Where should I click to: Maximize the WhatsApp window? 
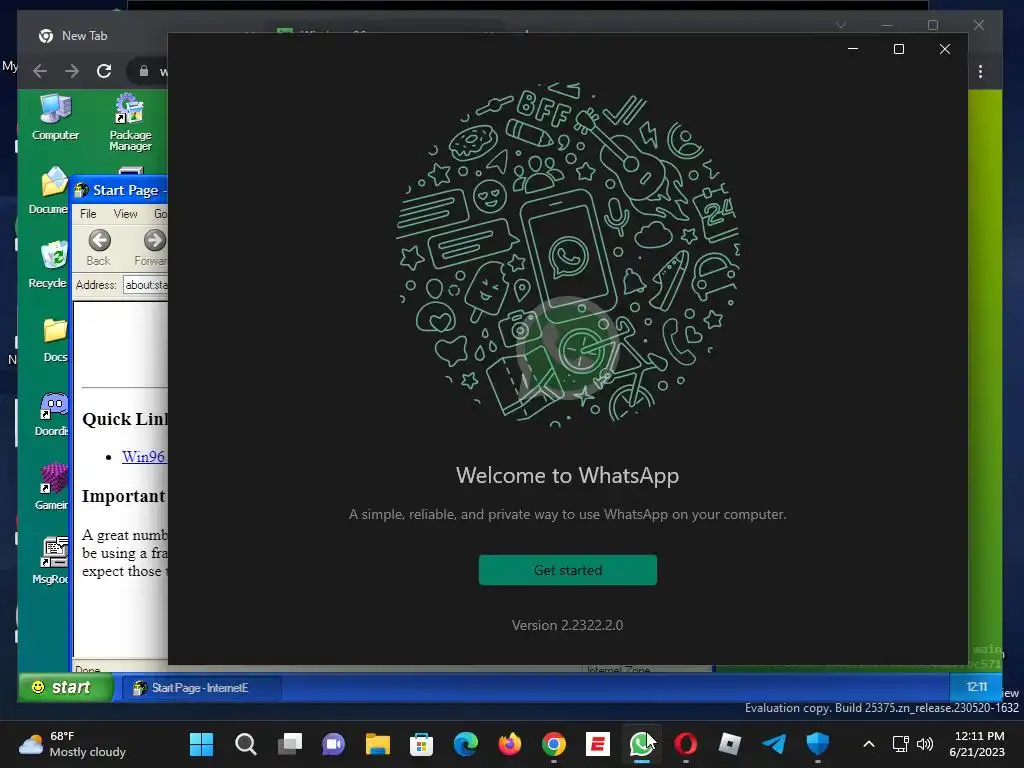[x=899, y=49]
